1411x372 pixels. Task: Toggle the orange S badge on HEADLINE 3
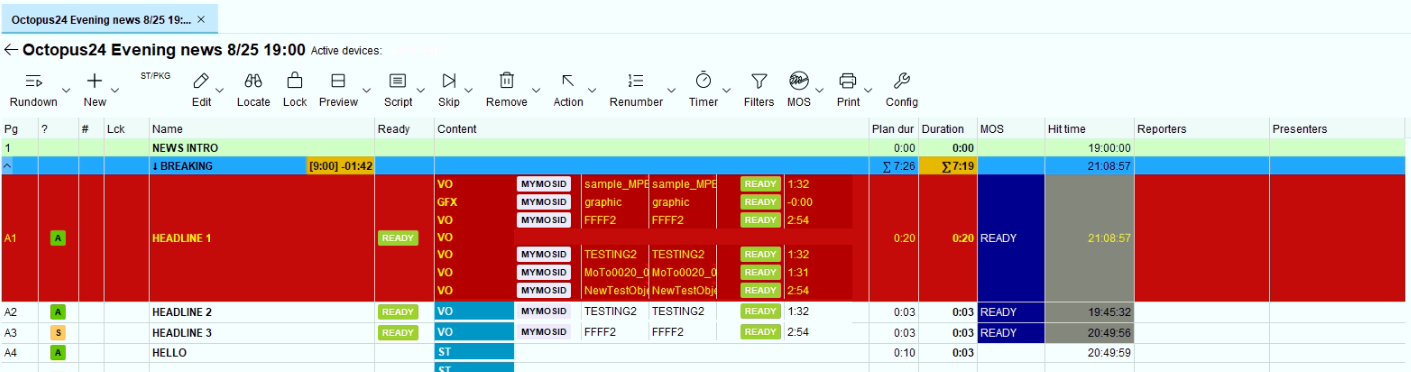[x=58, y=332]
